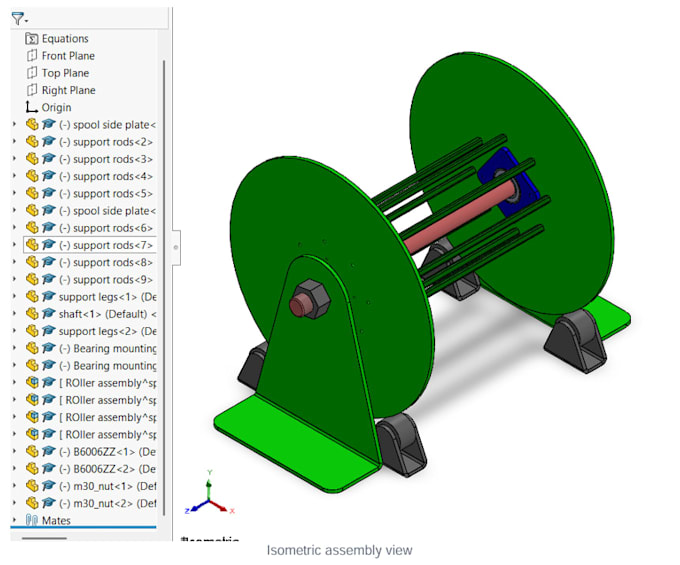Click graduation cap icon of support rods<6>

(x=49, y=228)
